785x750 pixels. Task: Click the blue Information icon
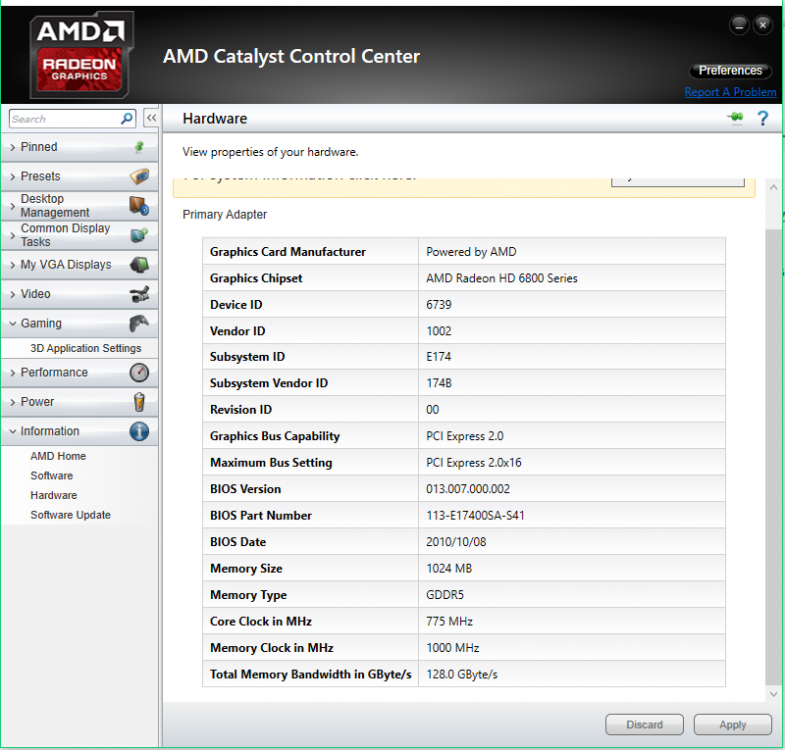pos(139,431)
